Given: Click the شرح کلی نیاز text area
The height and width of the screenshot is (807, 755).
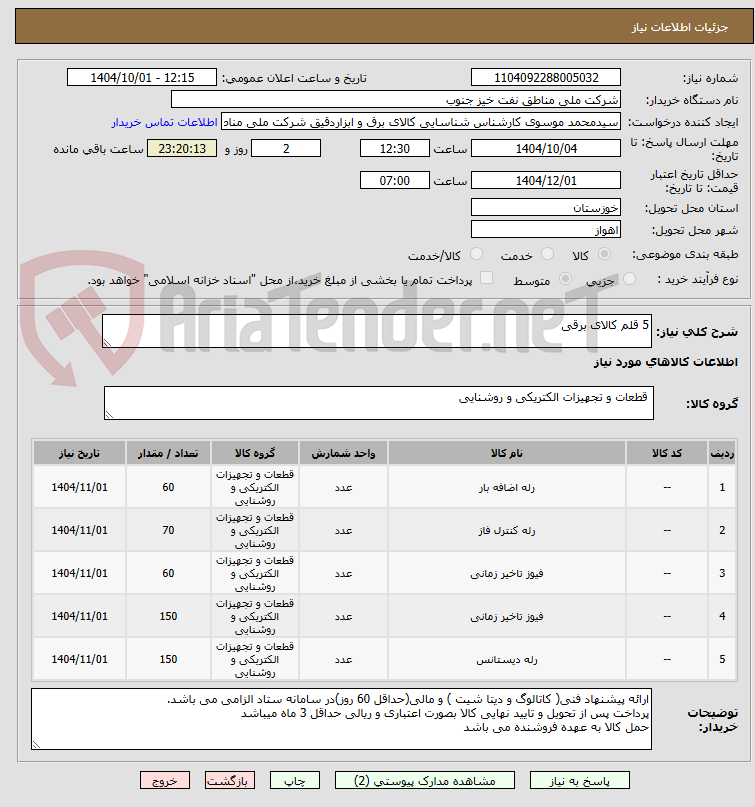Looking at the screenshot, I should click(x=377, y=331).
